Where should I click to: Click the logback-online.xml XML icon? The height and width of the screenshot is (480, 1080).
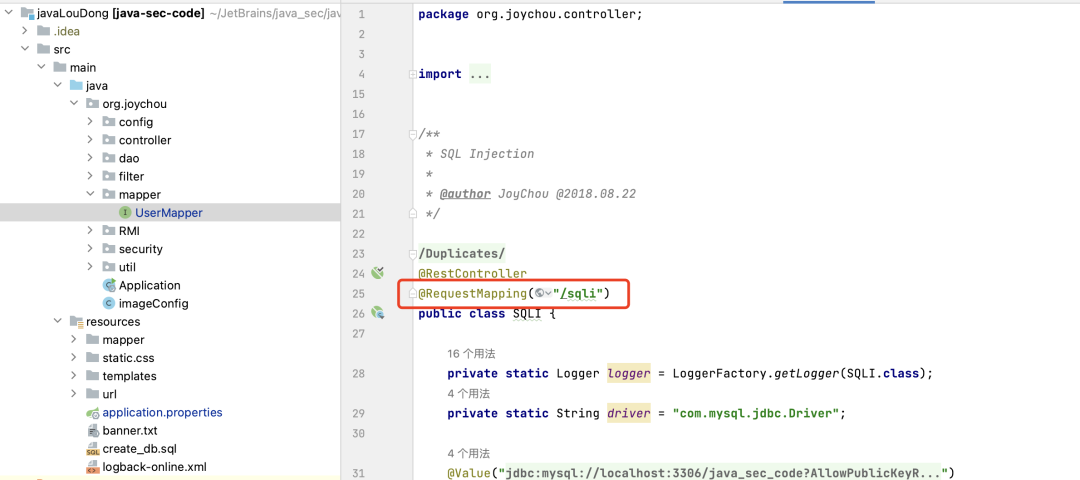92,468
